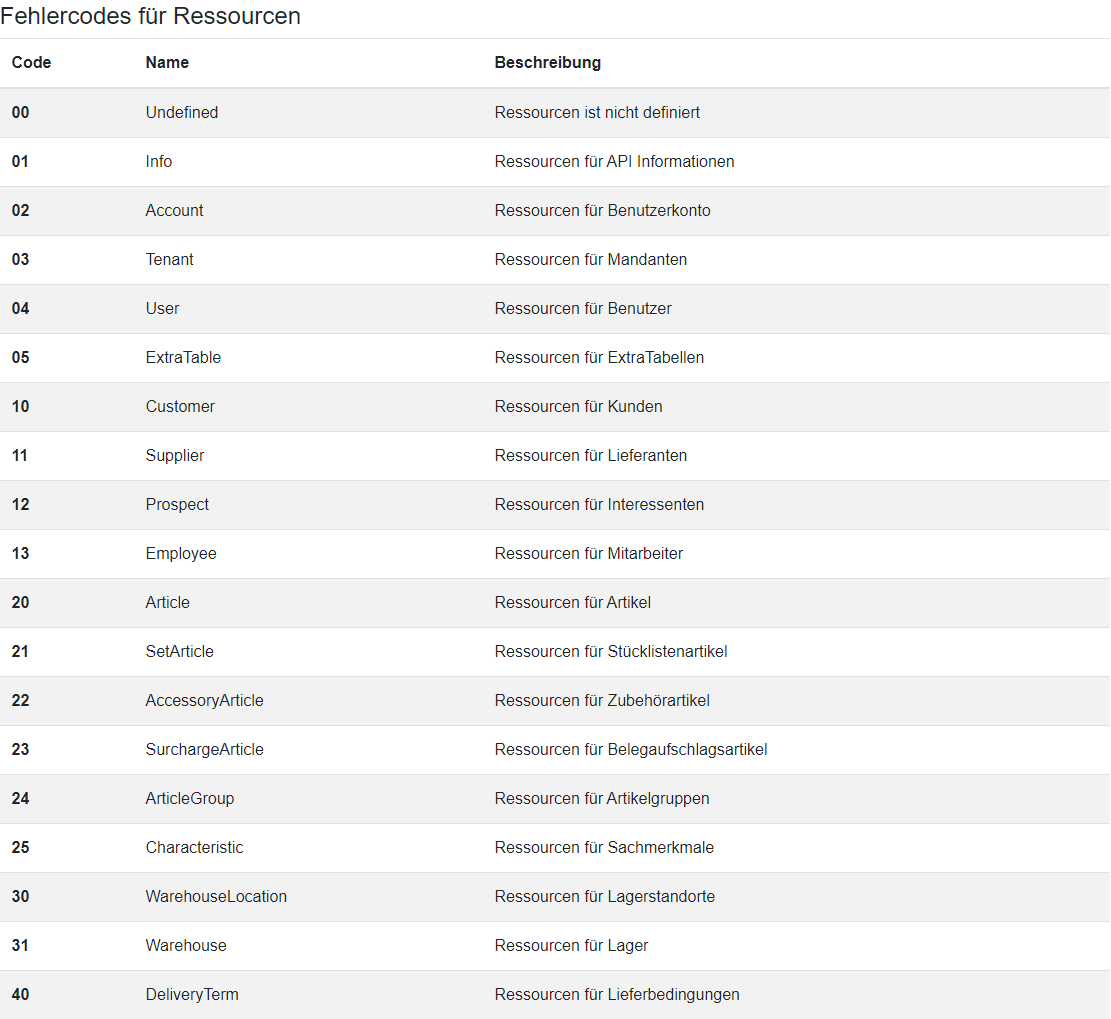Select the Account row name
This screenshot has width=1111, height=1019.
174,210
